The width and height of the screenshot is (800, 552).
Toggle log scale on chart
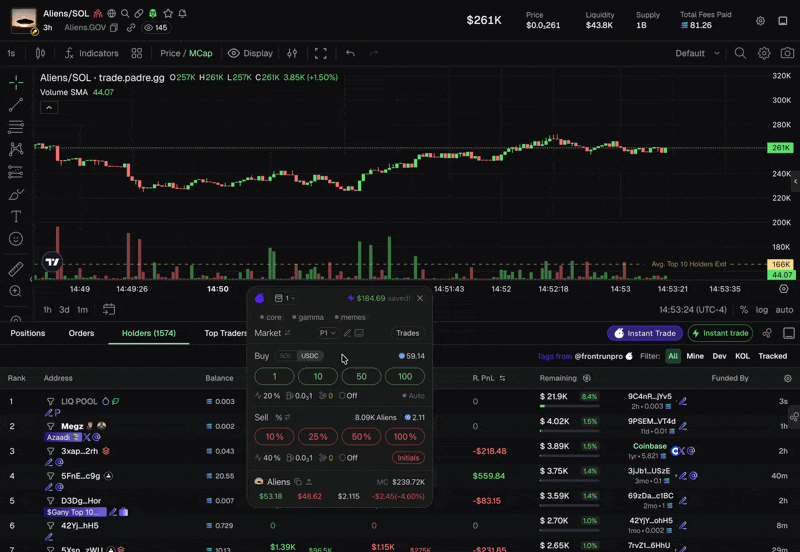tap(761, 310)
